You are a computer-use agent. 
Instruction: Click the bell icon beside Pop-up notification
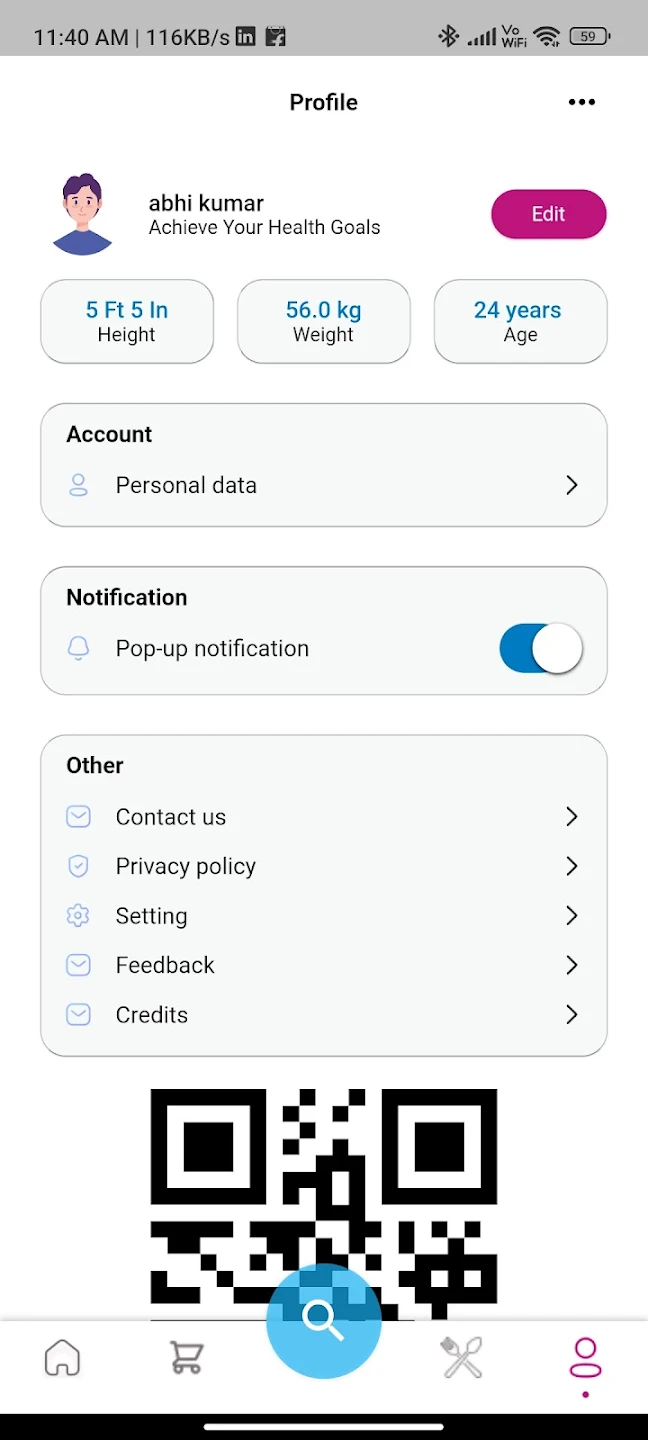pyautogui.click(x=78, y=649)
